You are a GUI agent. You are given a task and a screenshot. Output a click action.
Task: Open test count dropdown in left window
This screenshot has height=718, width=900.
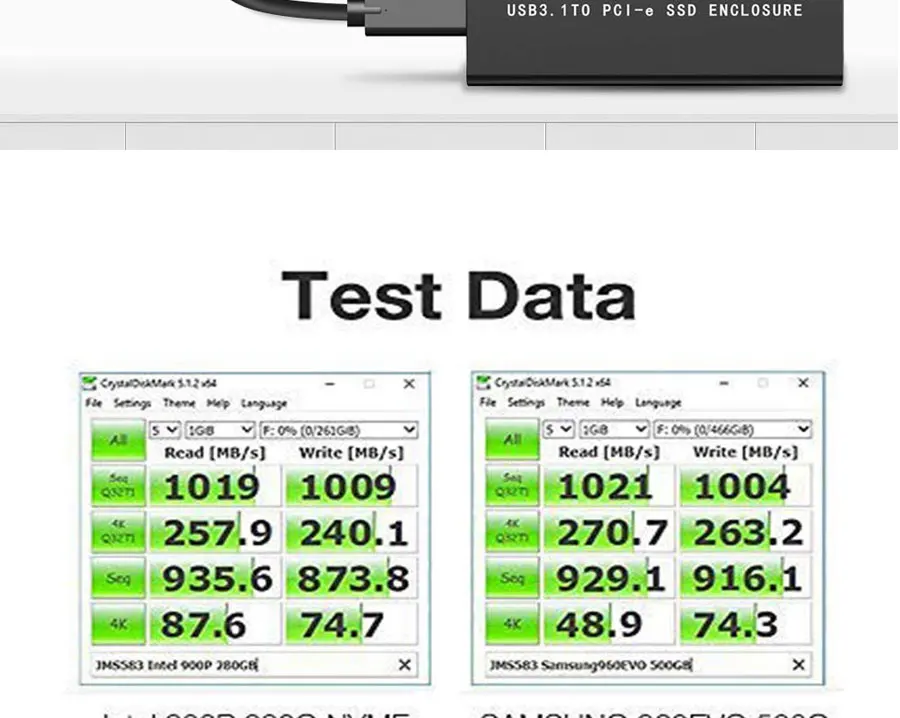click(165, 430)
